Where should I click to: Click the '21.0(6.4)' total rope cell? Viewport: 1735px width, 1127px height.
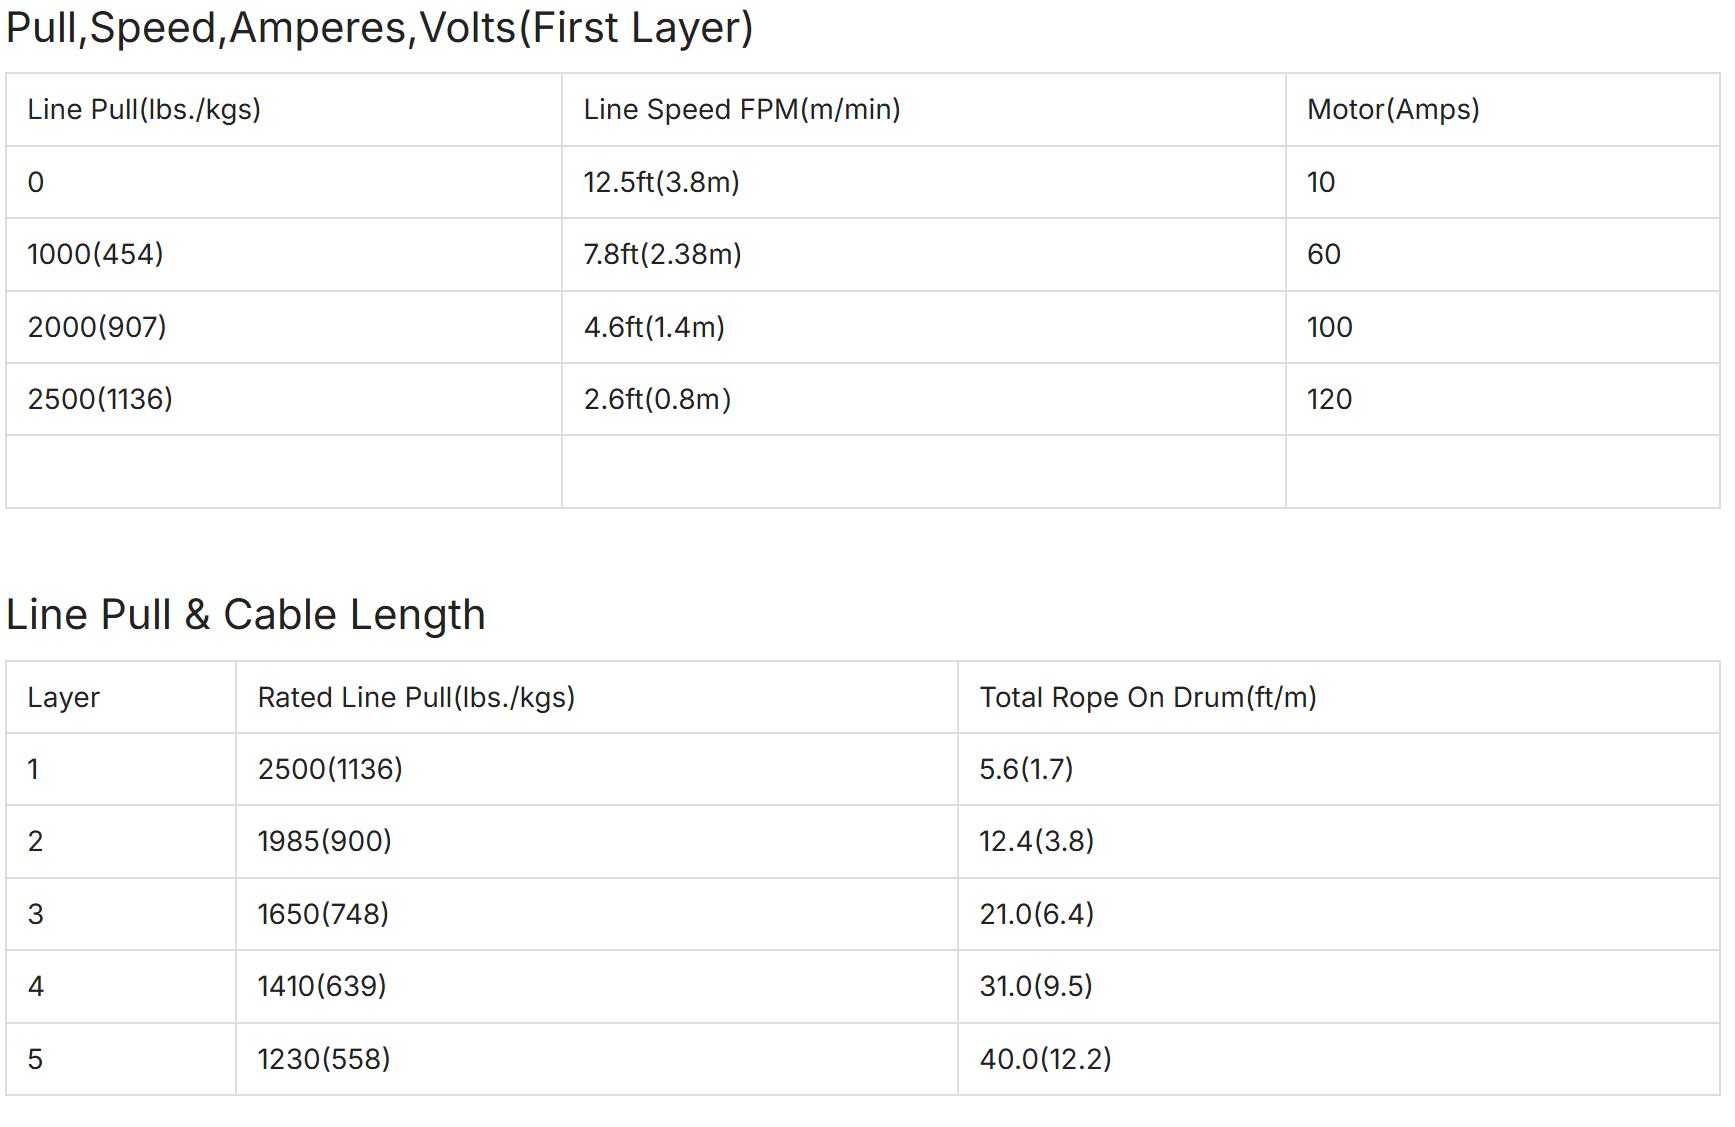(x=1036, y=914)
